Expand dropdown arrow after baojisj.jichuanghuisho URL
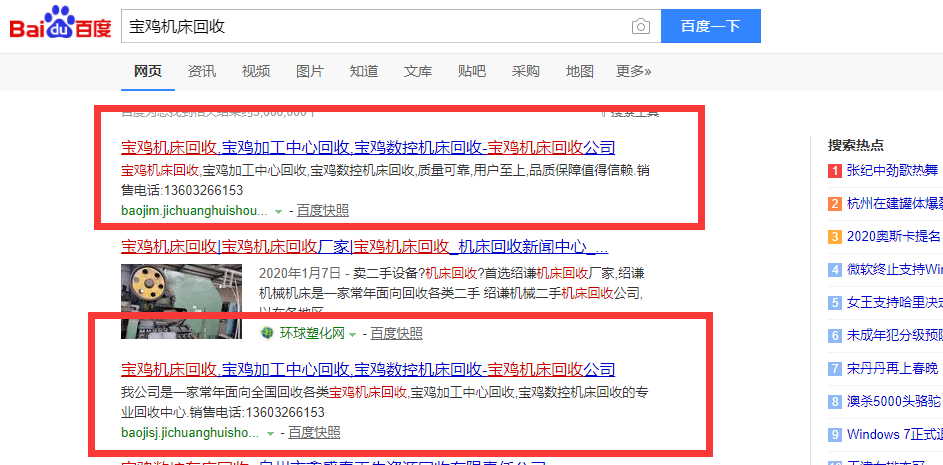 pos(270,433)
